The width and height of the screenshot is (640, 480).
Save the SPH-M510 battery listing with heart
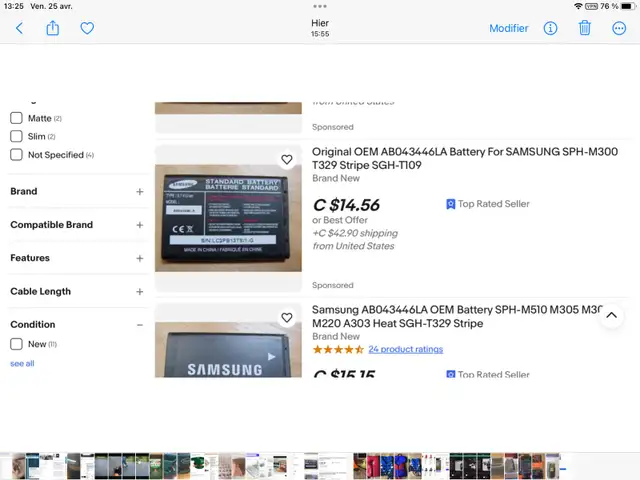(287, 318)
